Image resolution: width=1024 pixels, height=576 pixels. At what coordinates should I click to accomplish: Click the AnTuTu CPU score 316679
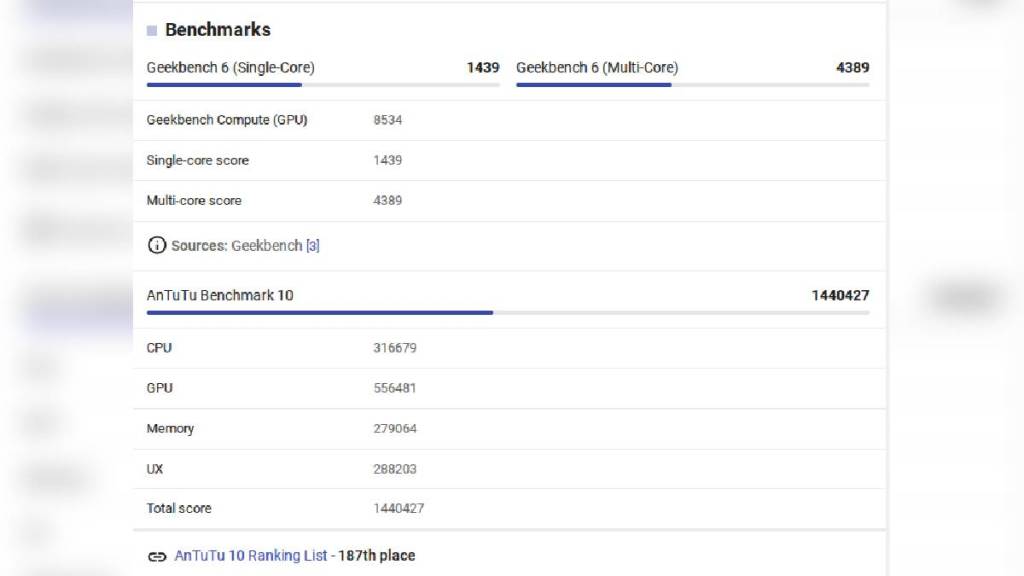(395, 348)
